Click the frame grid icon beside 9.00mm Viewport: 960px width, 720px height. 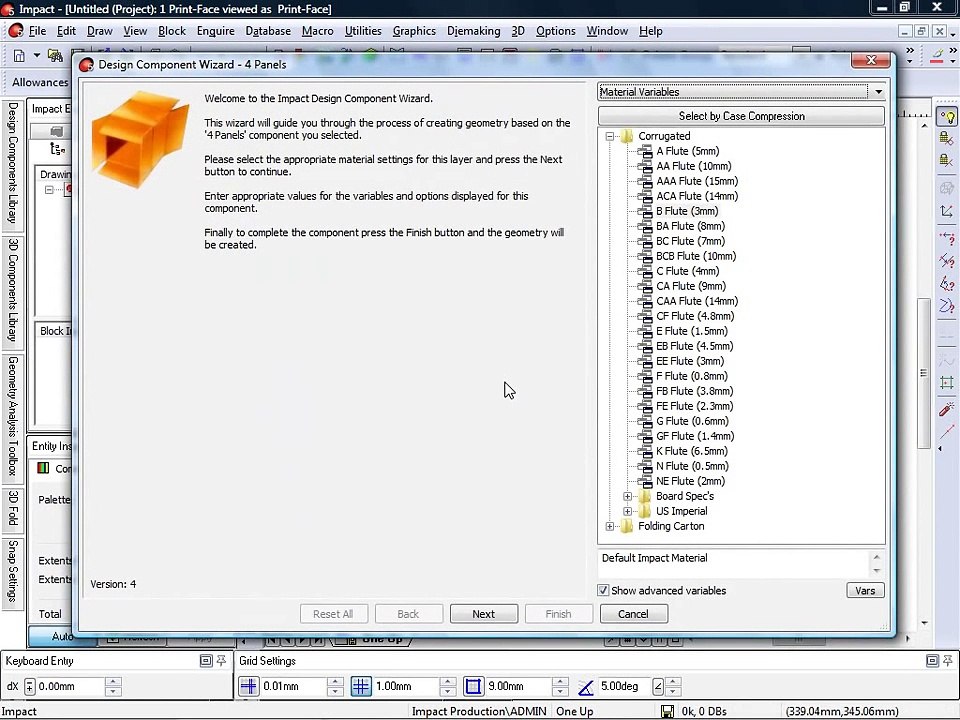point(473,686)
